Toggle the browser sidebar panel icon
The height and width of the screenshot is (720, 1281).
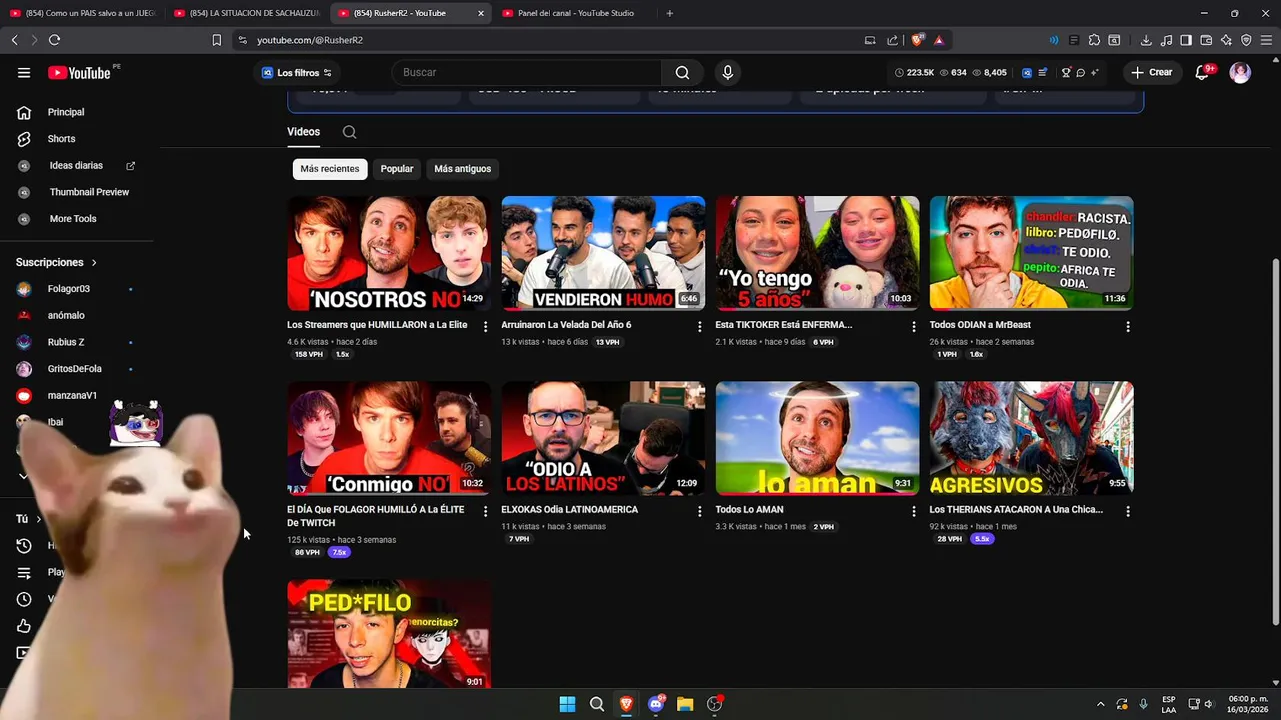coord(1186,40)
